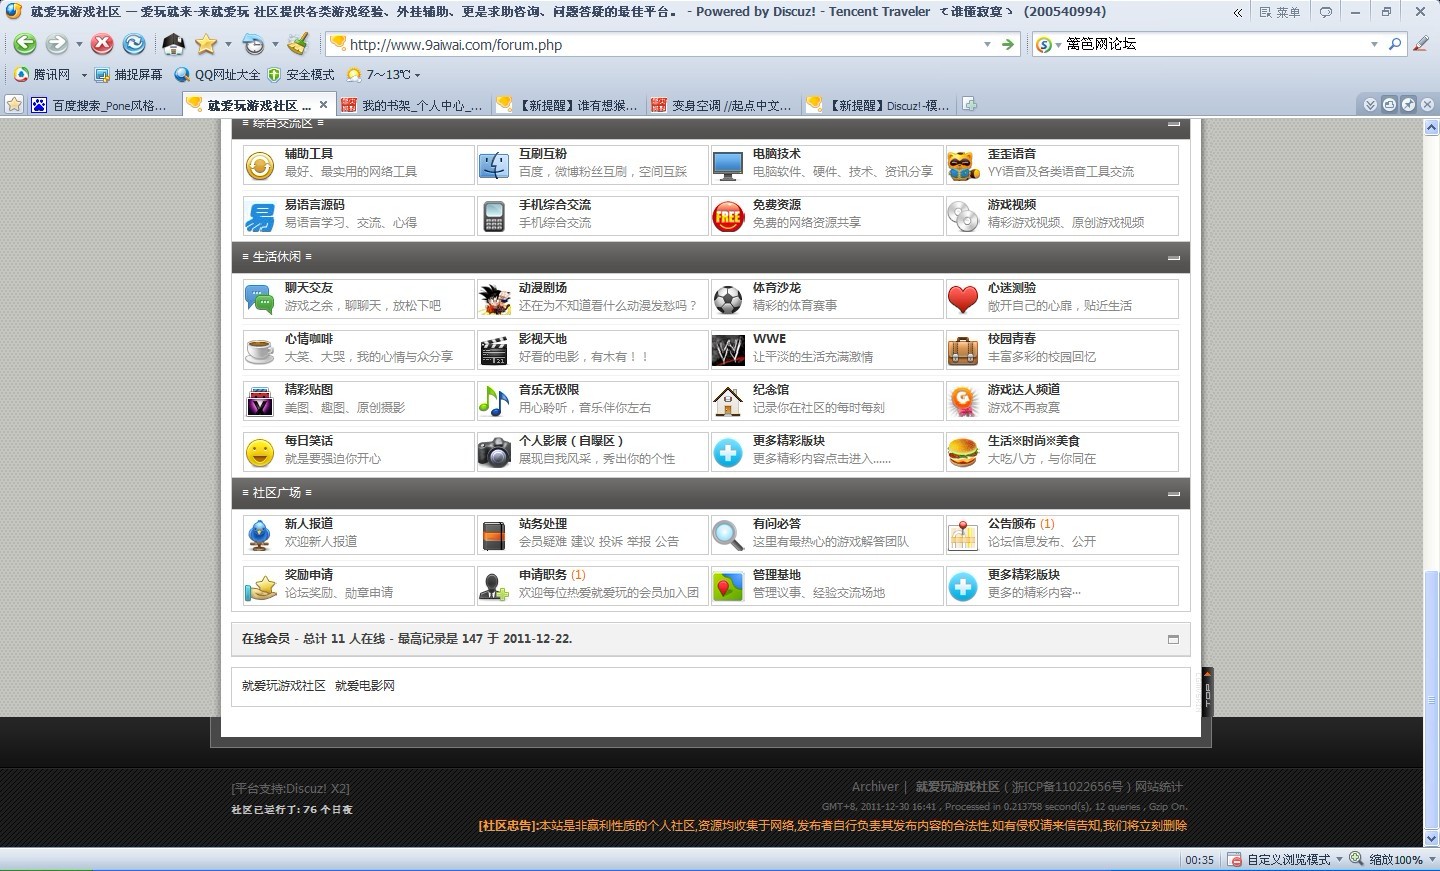Open the 歪歪语音 forum icon
The width and height of the screenshot is (1440, 871).
[x=963, y=165]
